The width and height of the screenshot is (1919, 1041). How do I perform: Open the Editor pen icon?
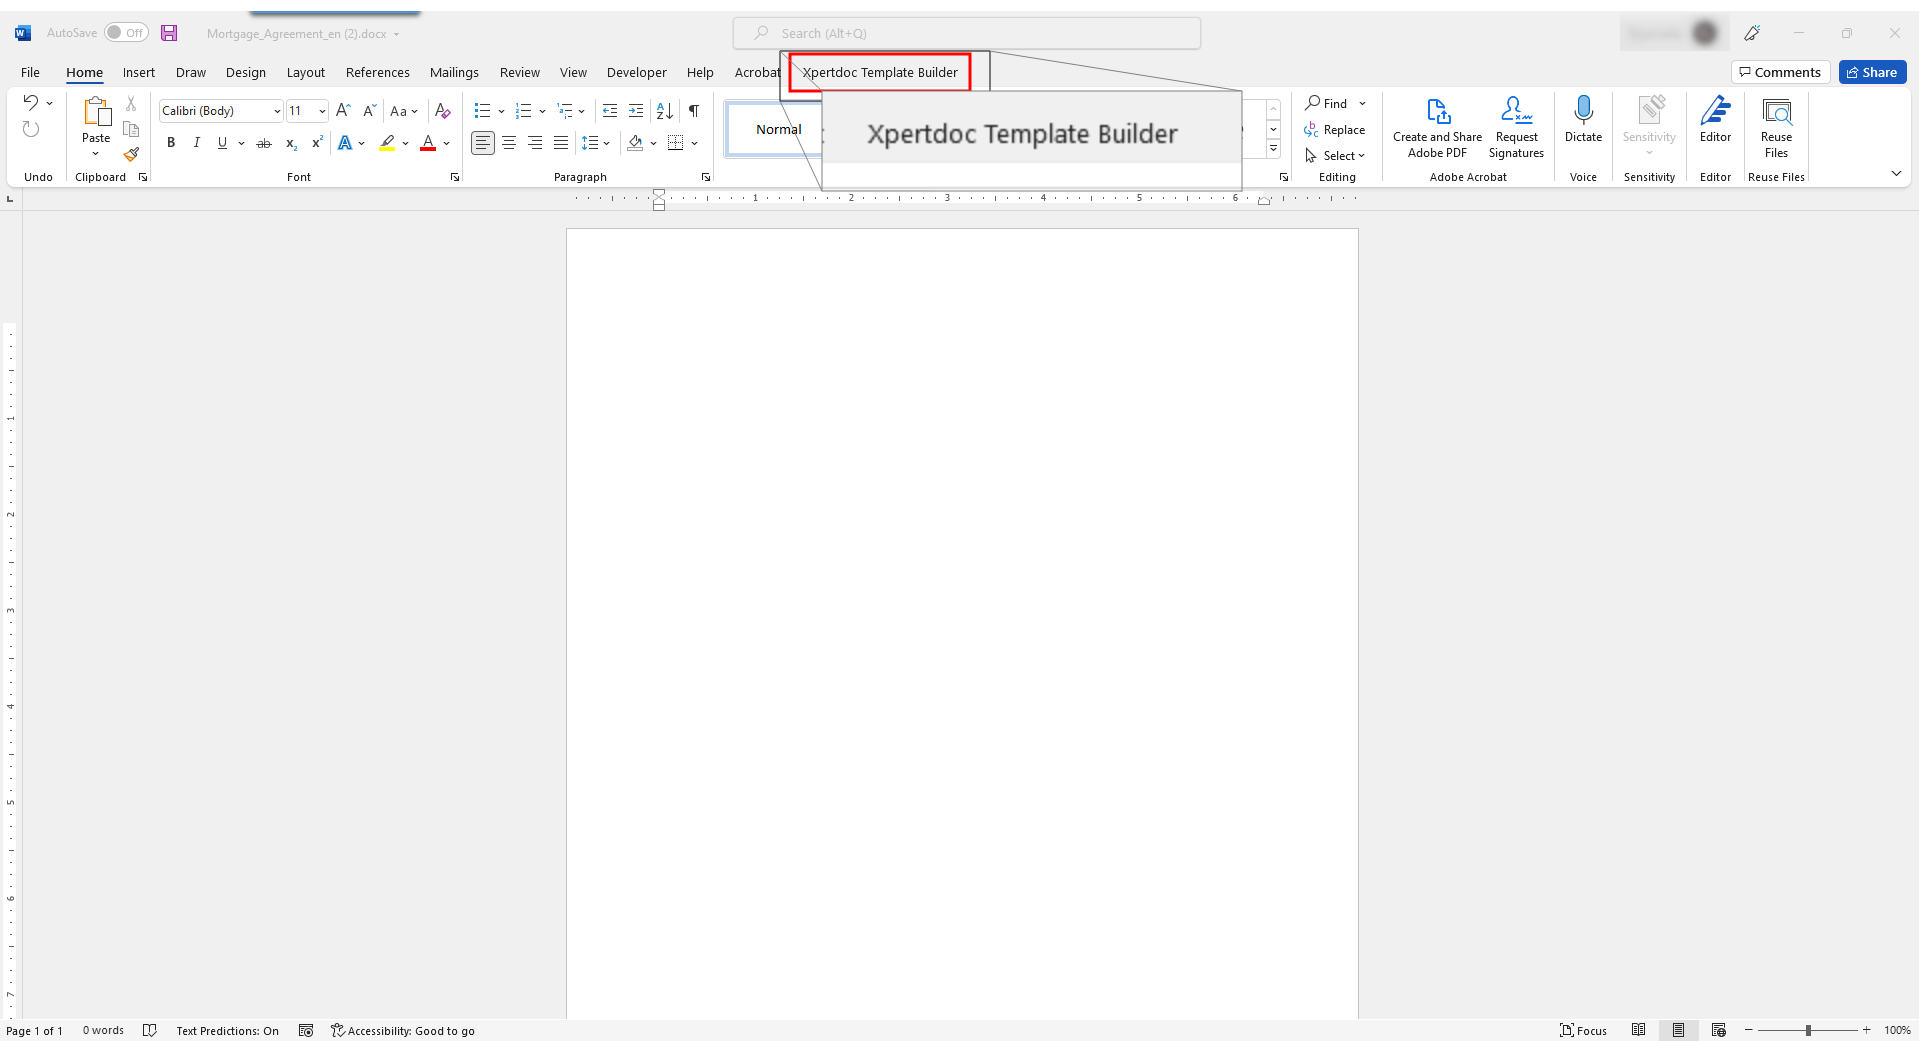(1716, 110)
